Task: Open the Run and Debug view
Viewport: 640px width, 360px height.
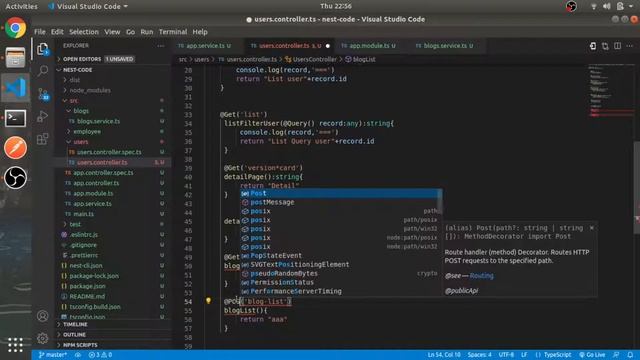Action: [x=43, y=116]
